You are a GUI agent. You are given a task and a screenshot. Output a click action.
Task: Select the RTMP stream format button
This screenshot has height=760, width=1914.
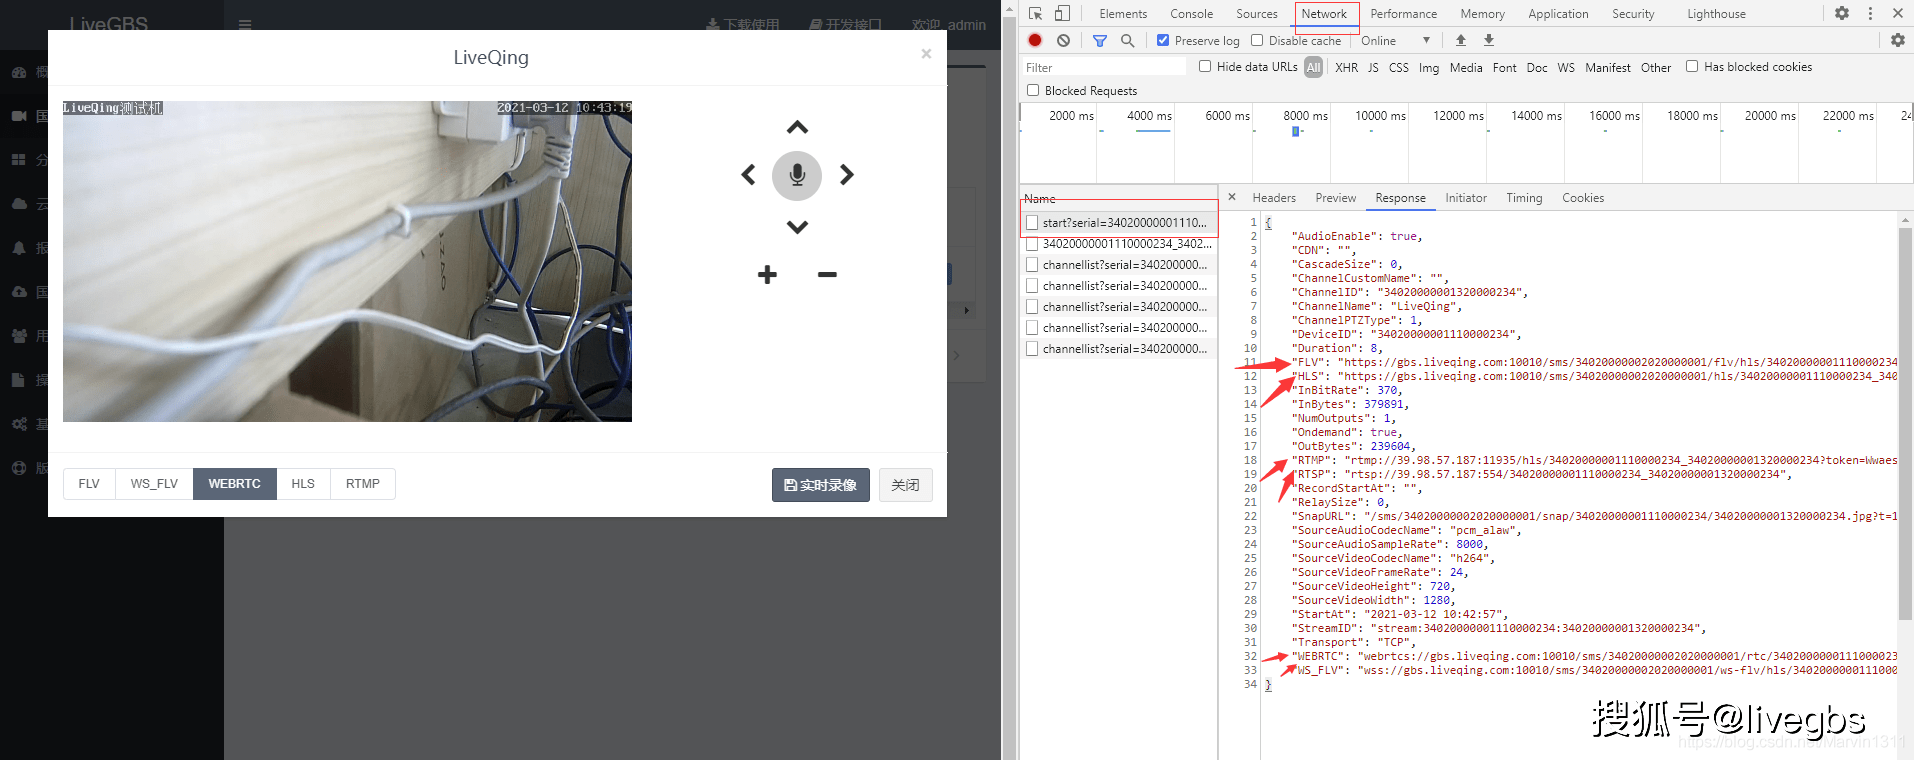363,484
